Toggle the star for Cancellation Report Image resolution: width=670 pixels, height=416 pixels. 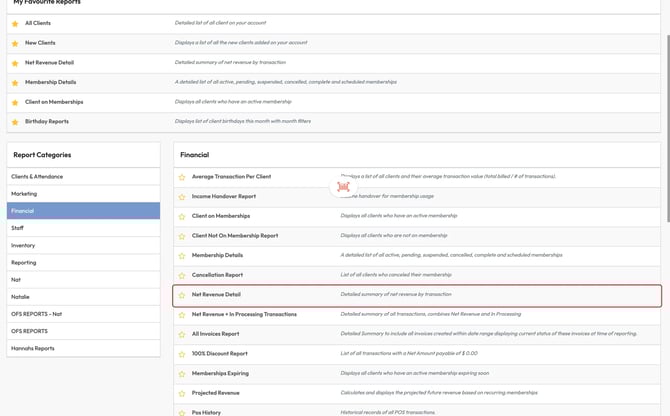(x=182, y=275)
